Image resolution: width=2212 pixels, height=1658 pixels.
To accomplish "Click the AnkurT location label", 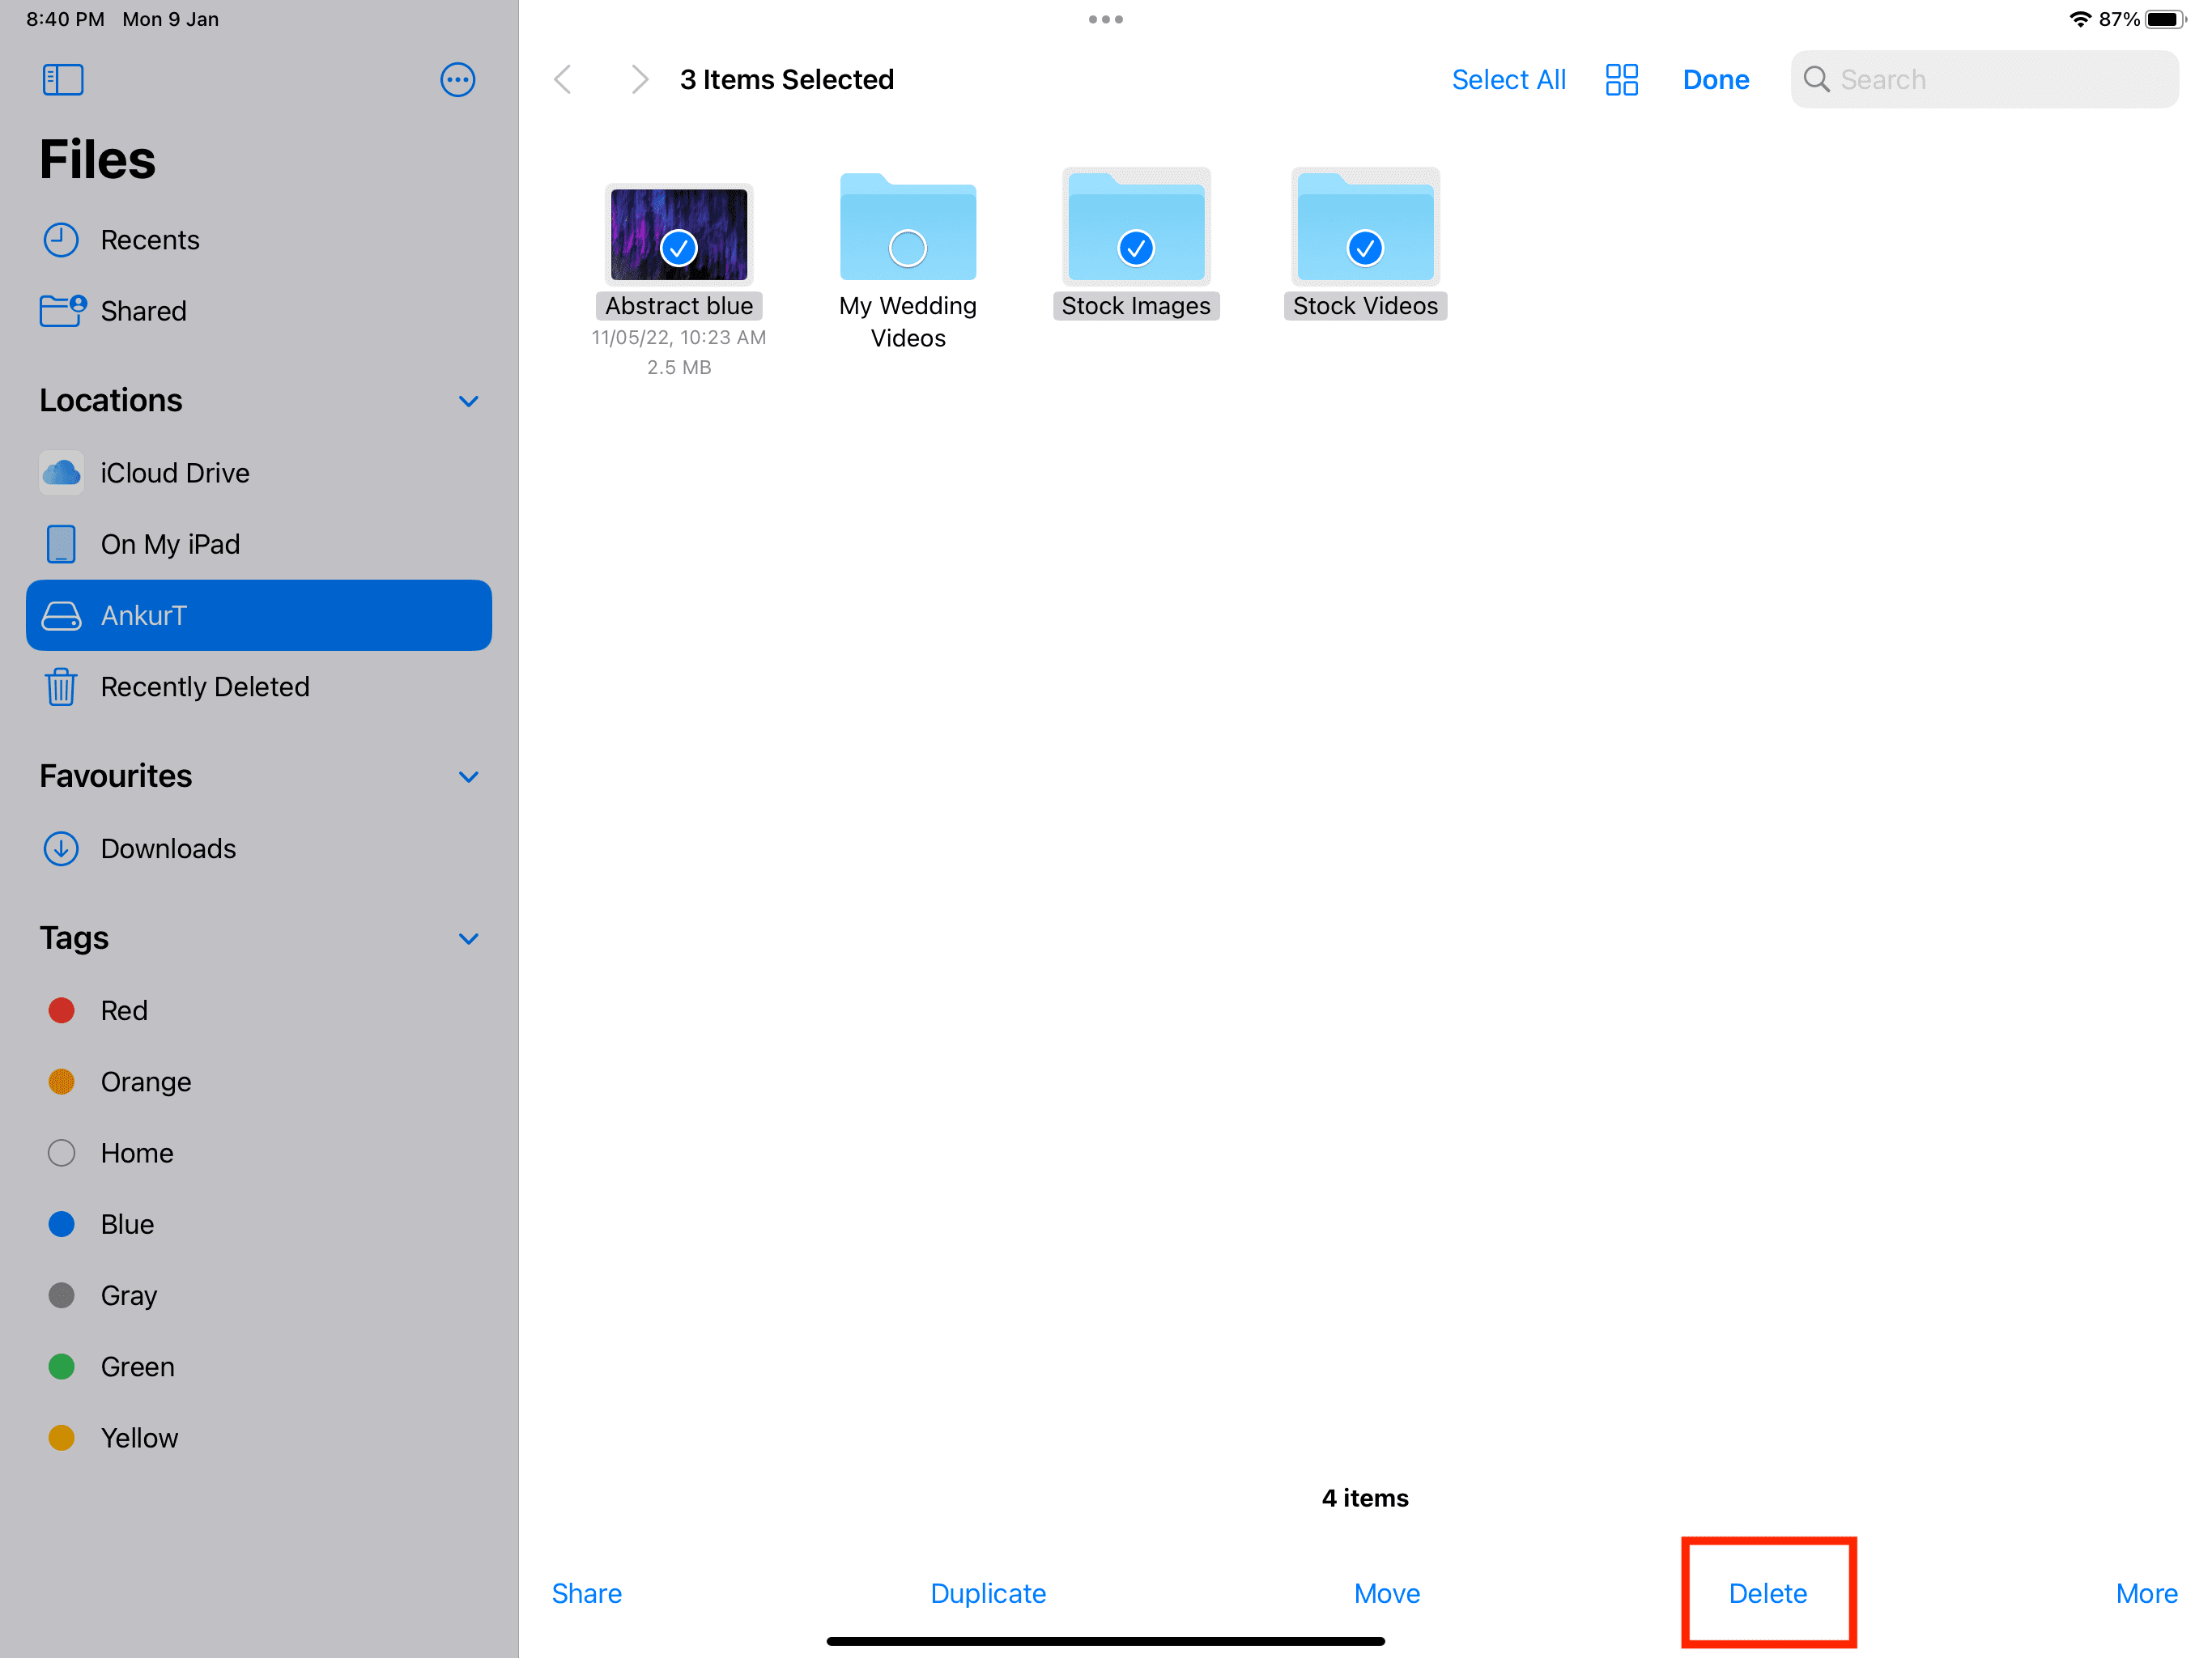I will (x=143, y=616).
